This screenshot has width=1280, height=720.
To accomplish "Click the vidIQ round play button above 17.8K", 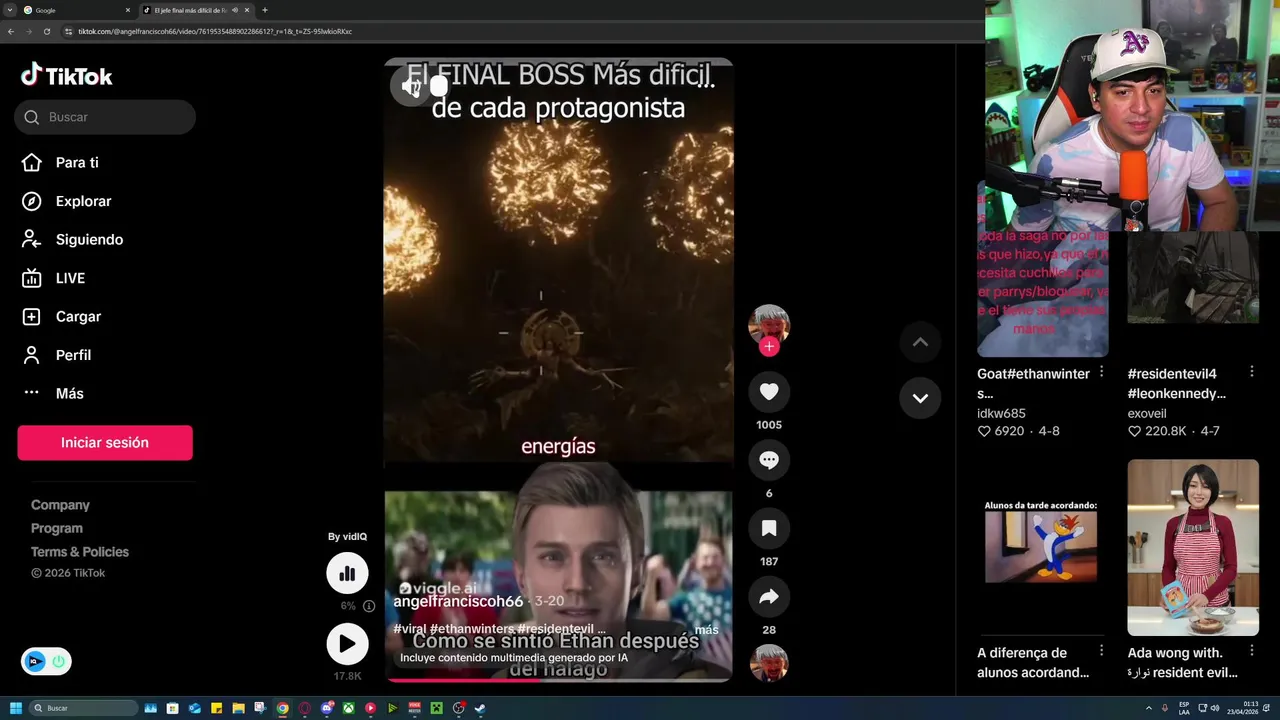I will point(347,645).
